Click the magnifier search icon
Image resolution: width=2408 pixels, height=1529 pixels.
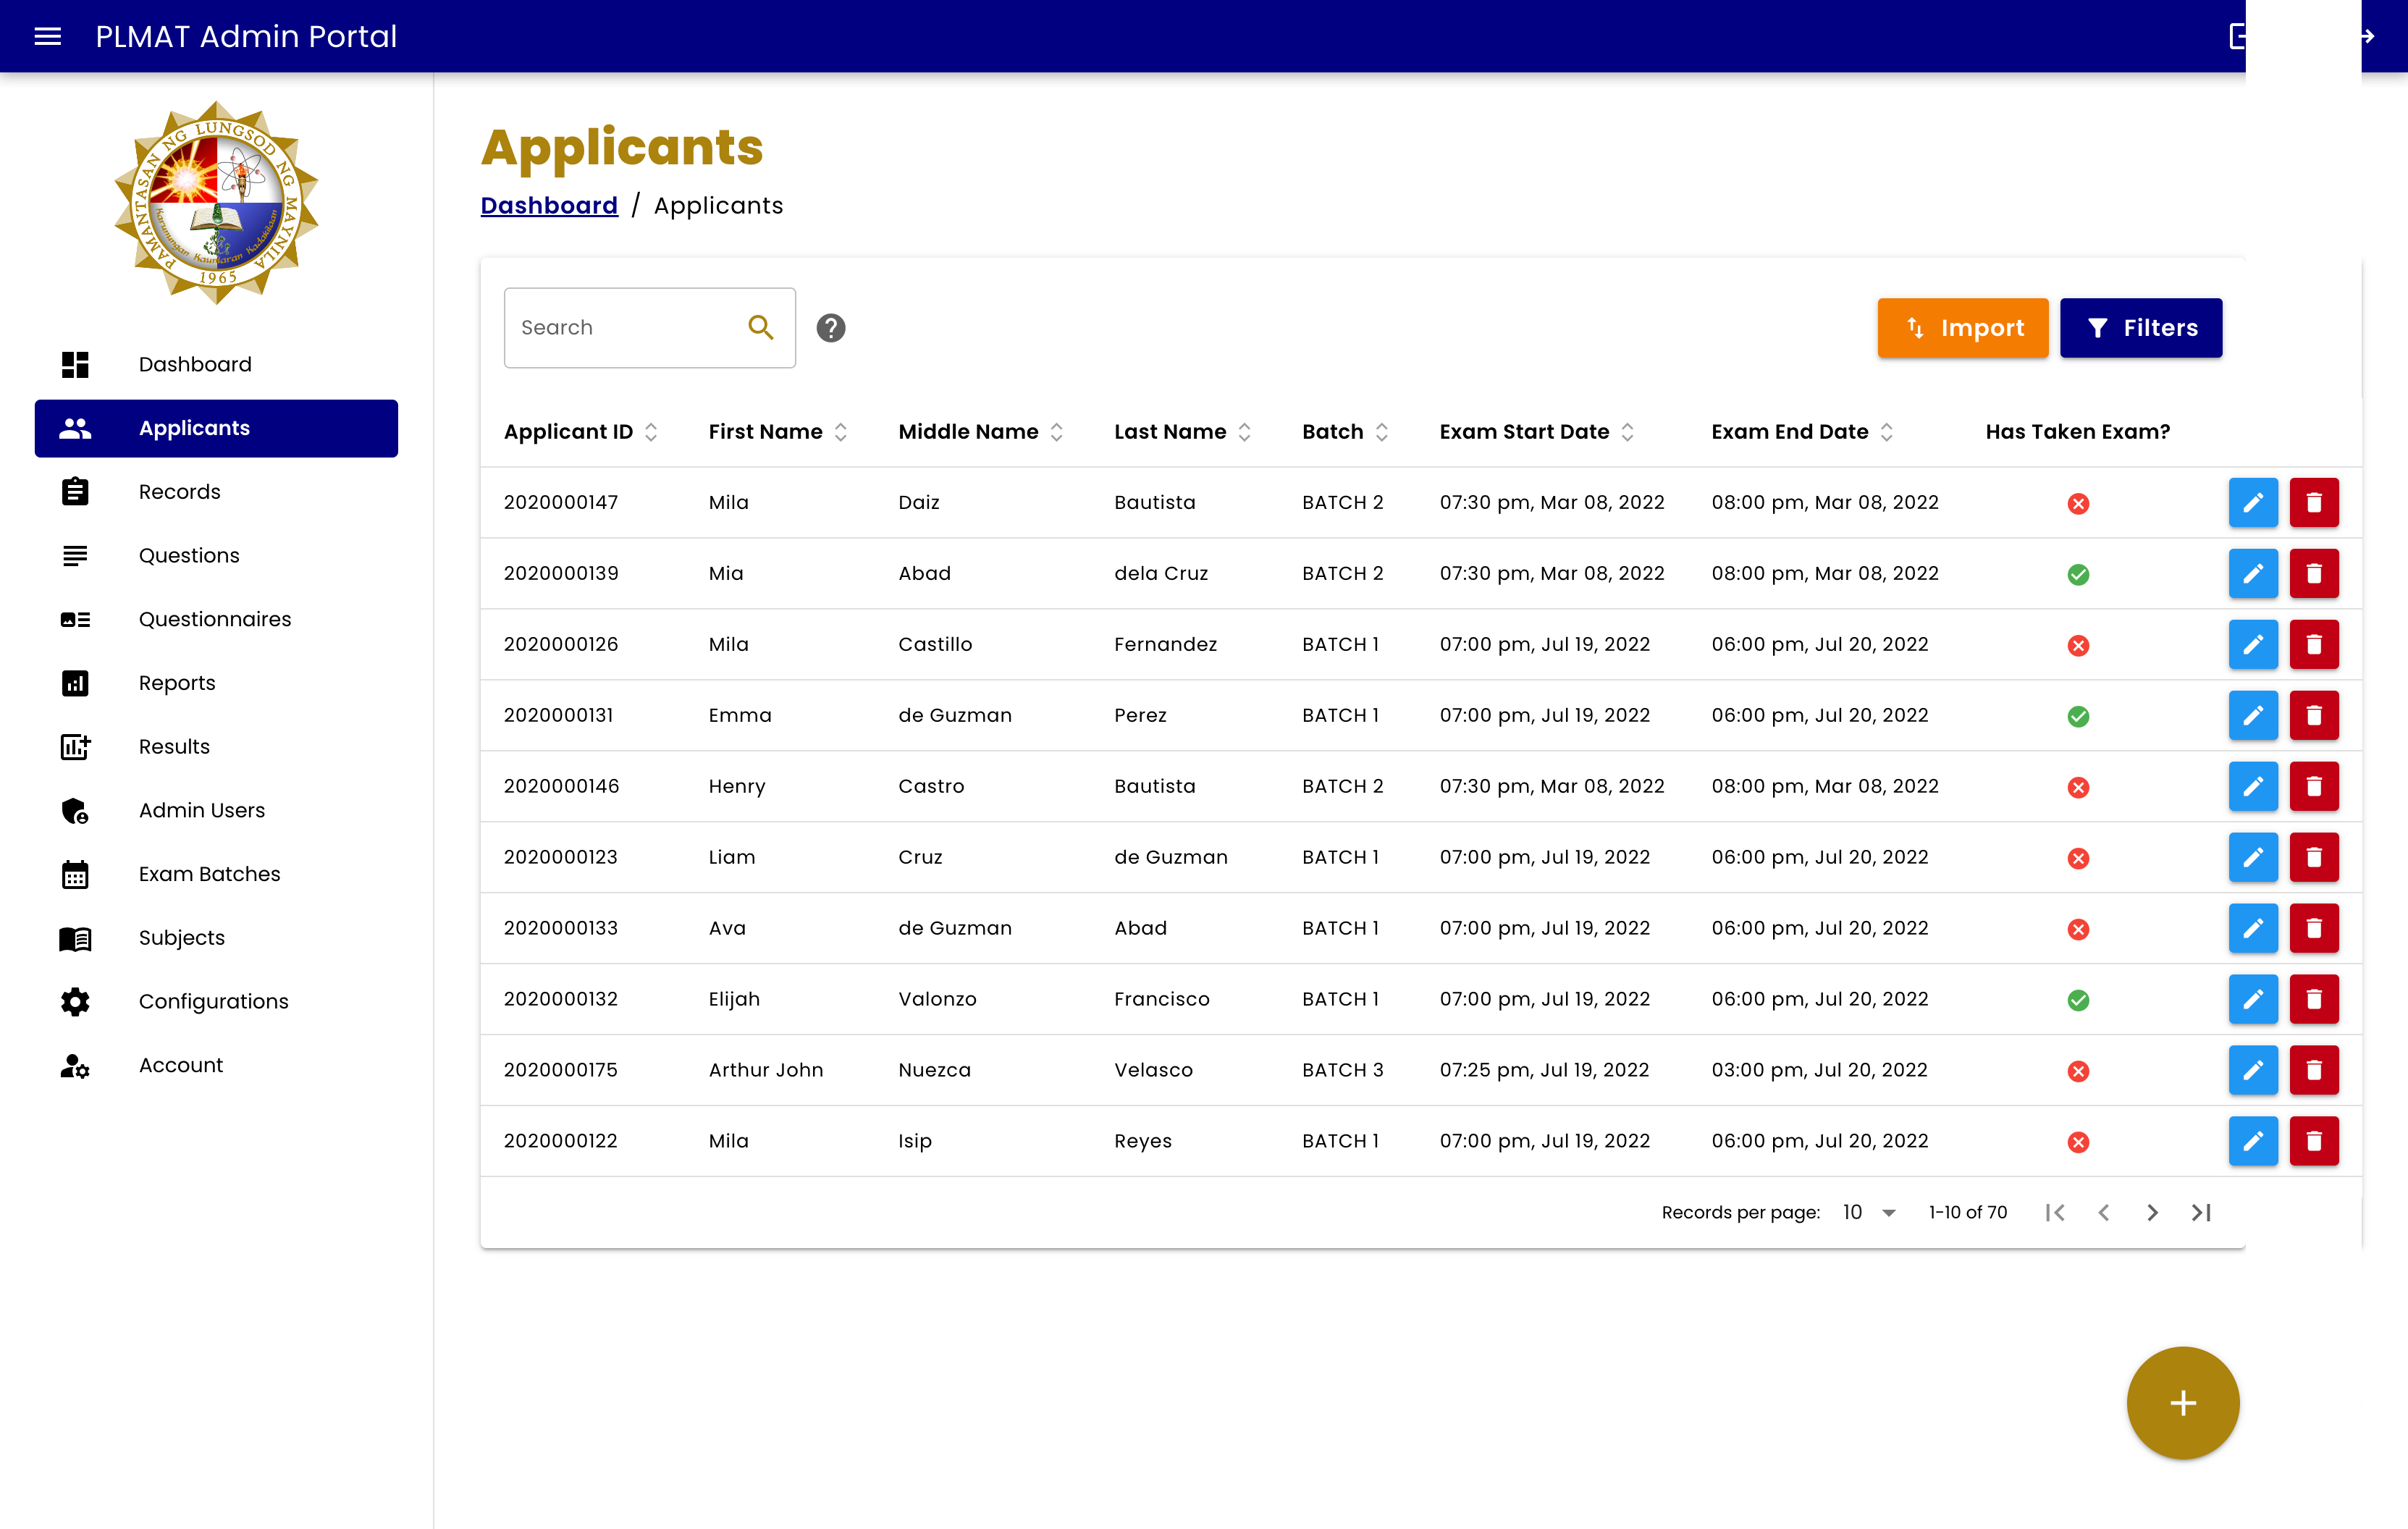point(761,328)
